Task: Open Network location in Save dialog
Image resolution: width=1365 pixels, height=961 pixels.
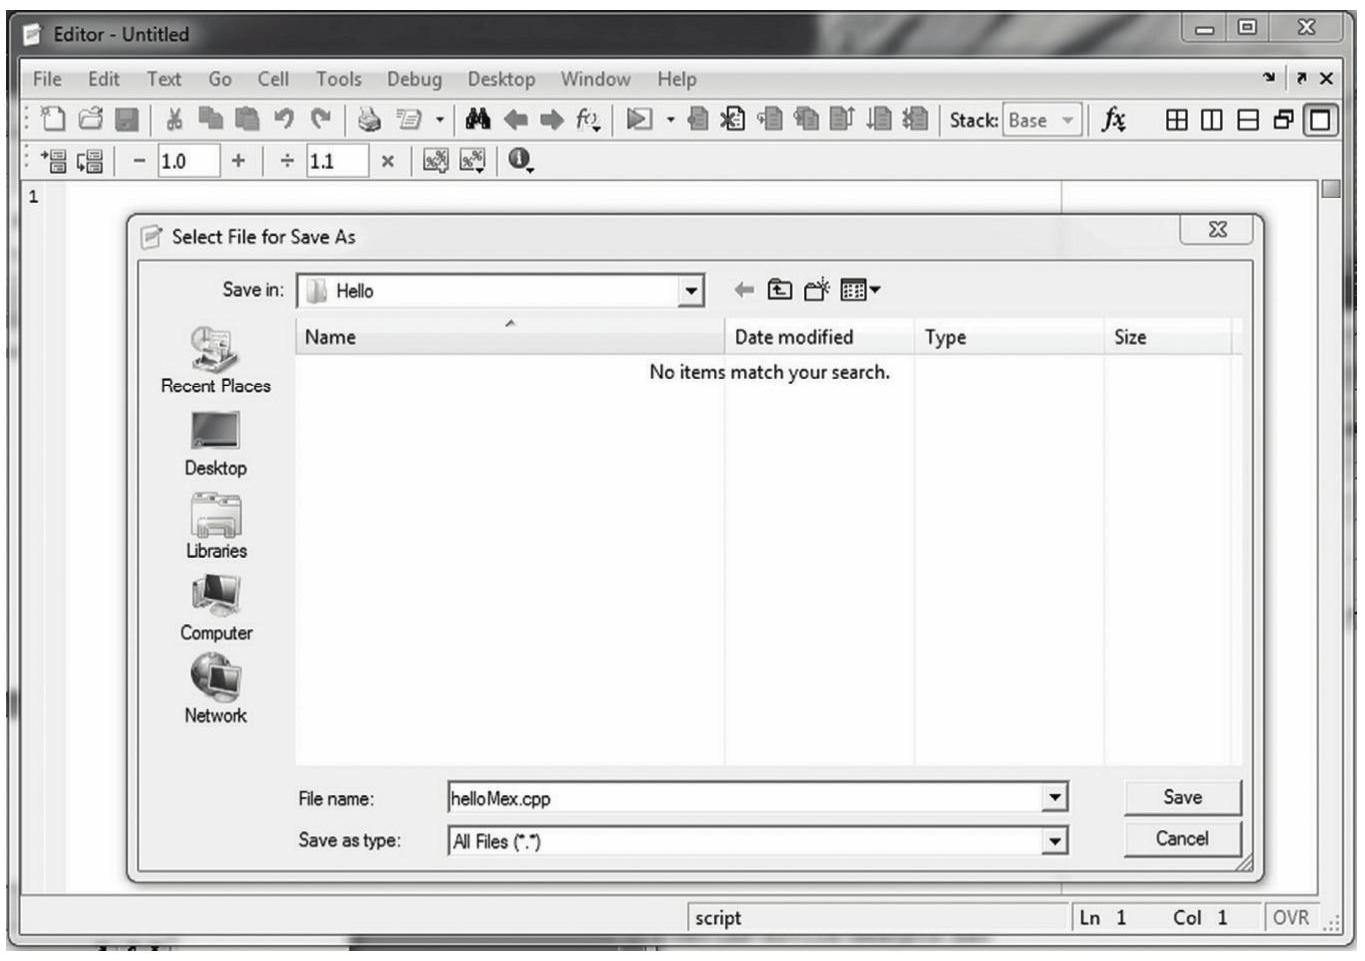Action: pyautogui.click(x=216, y=689)
